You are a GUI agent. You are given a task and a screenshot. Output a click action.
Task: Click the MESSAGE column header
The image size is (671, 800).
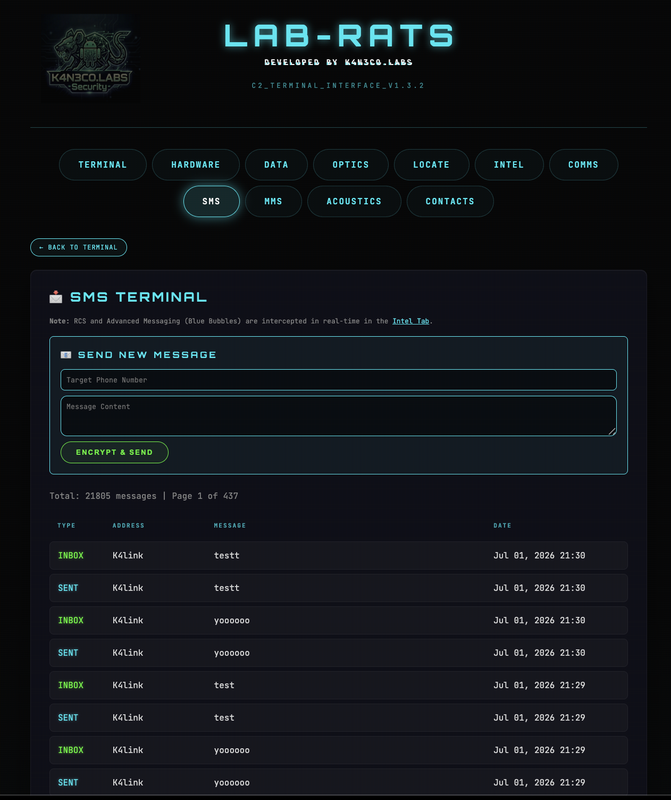pos(230,526)
